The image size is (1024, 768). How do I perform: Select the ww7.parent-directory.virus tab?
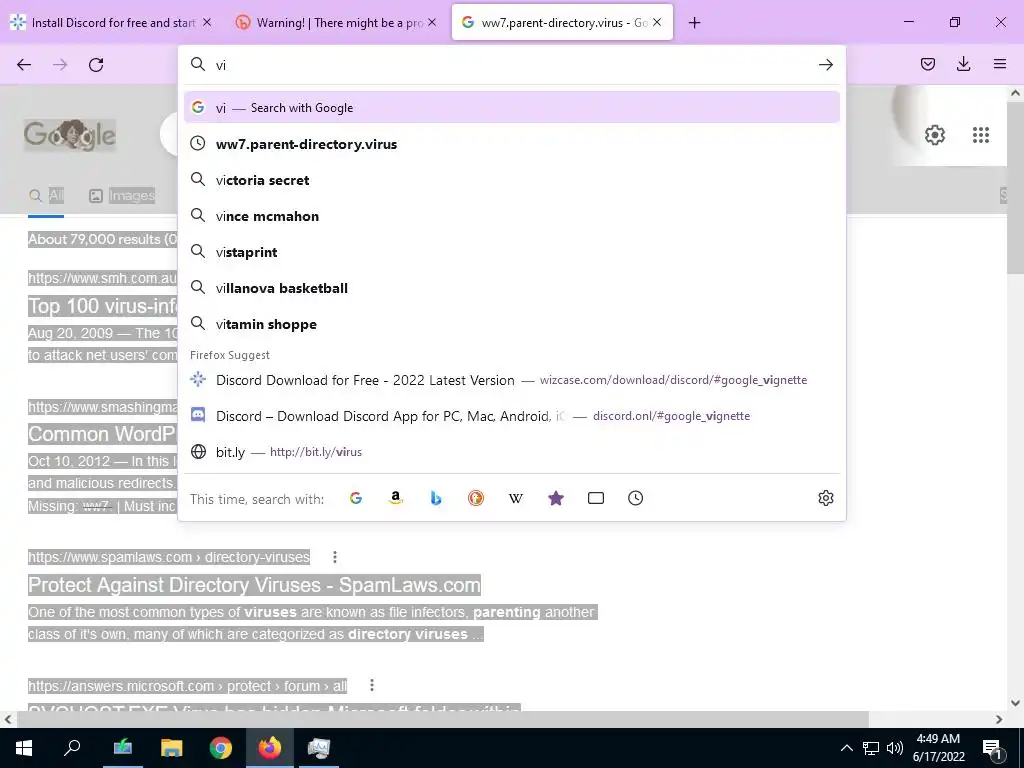pos(562,22)
